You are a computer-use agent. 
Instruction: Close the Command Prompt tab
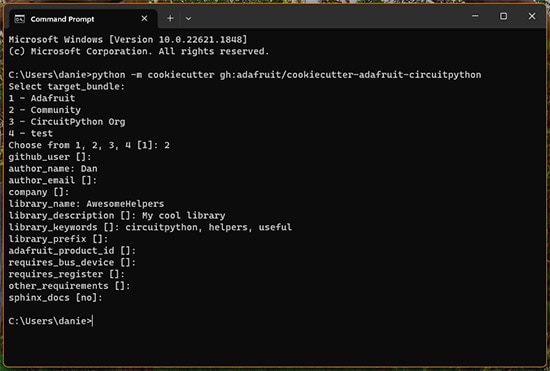(144, 19)
